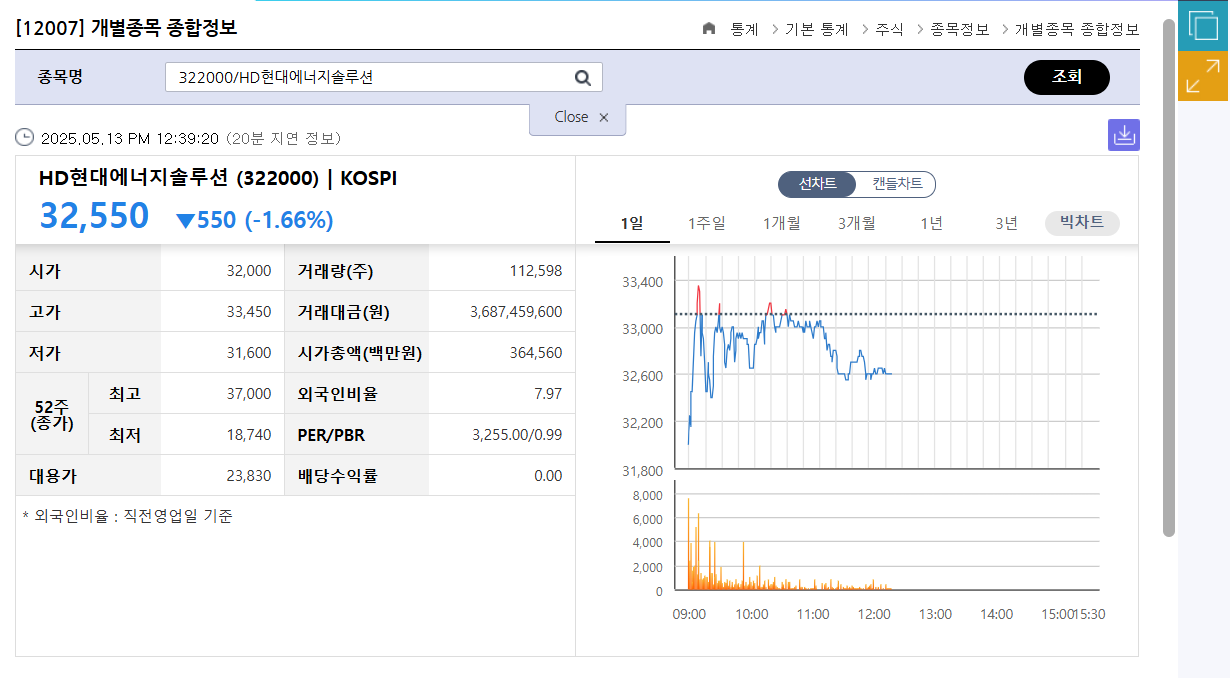This screenshot has width=1230, height=678.
Task: Open the 통계 breadcrumb link
Action: (746, 30)
